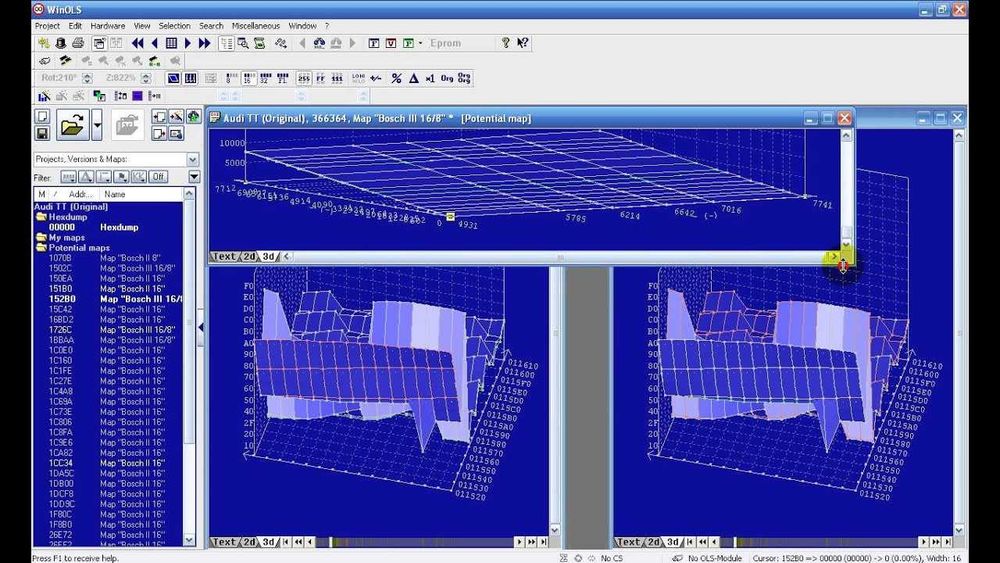Click the Org original values icon
The height and width of the screenshot is (563, 1000).
[x=447, y=78]
